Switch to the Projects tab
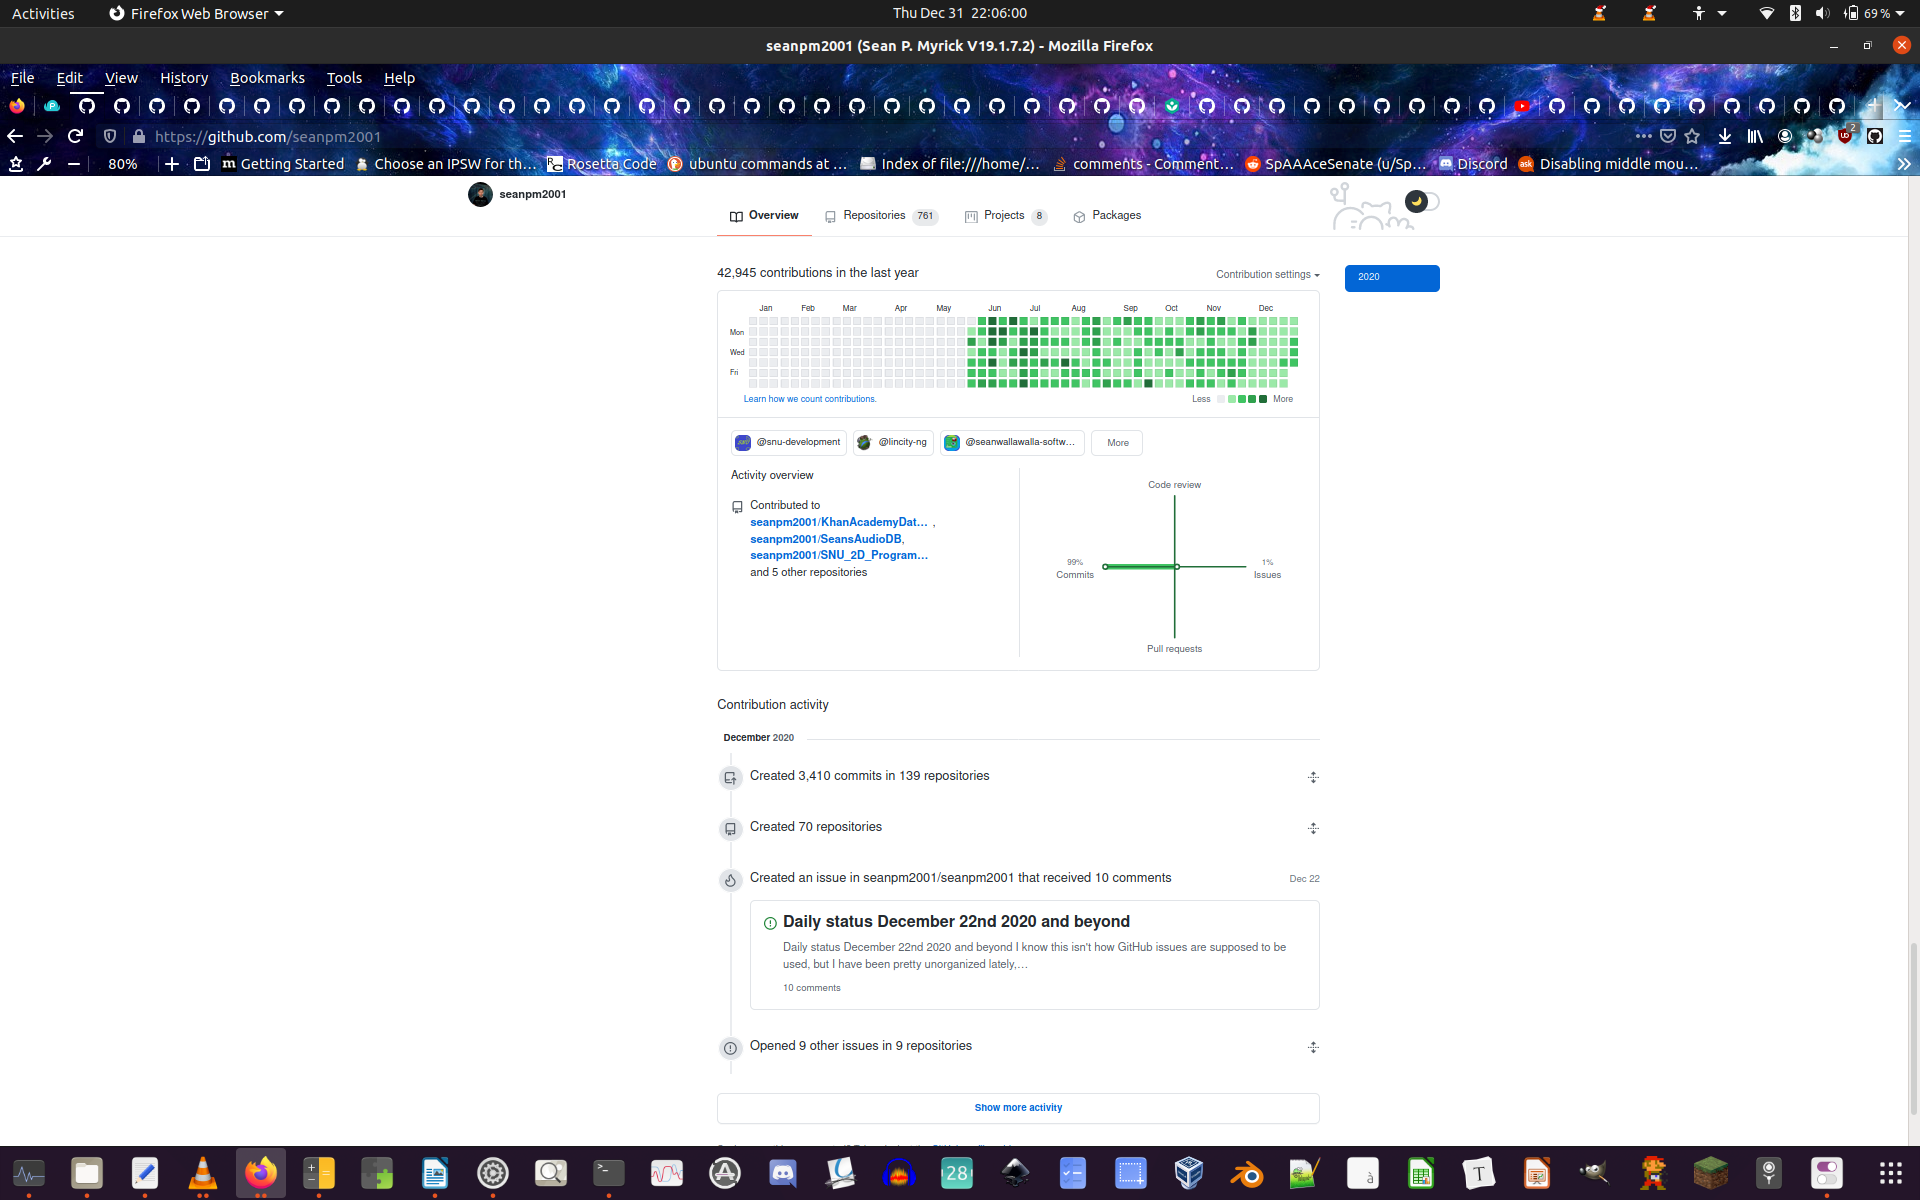1920x1200 pixels. (1005, 216)
